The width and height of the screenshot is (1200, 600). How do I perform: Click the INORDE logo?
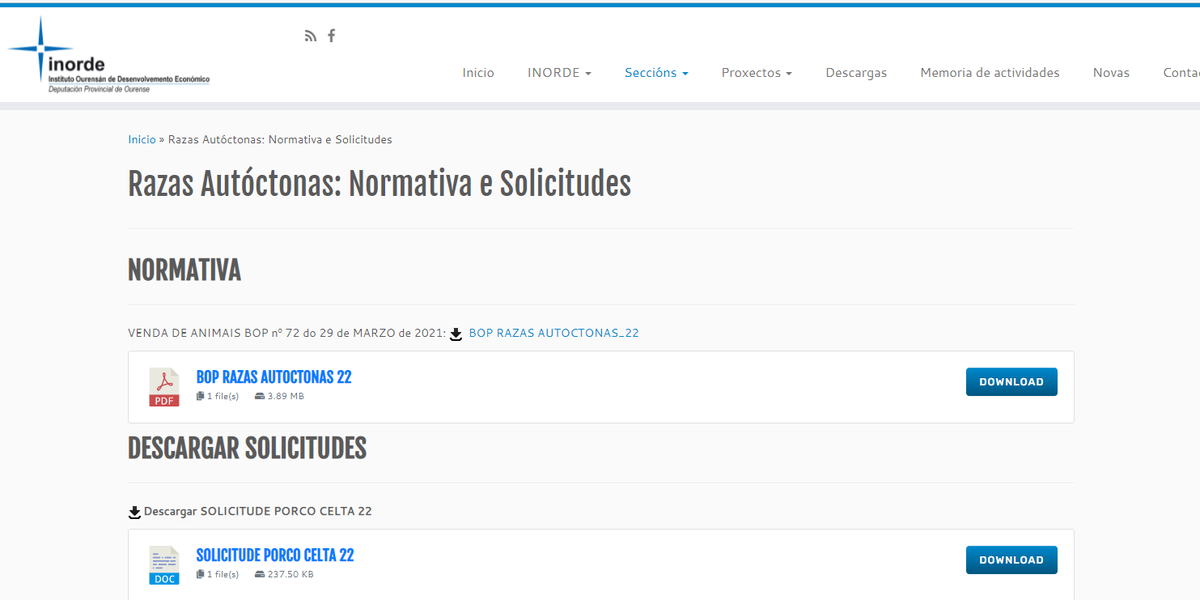[x=109, y=56]
